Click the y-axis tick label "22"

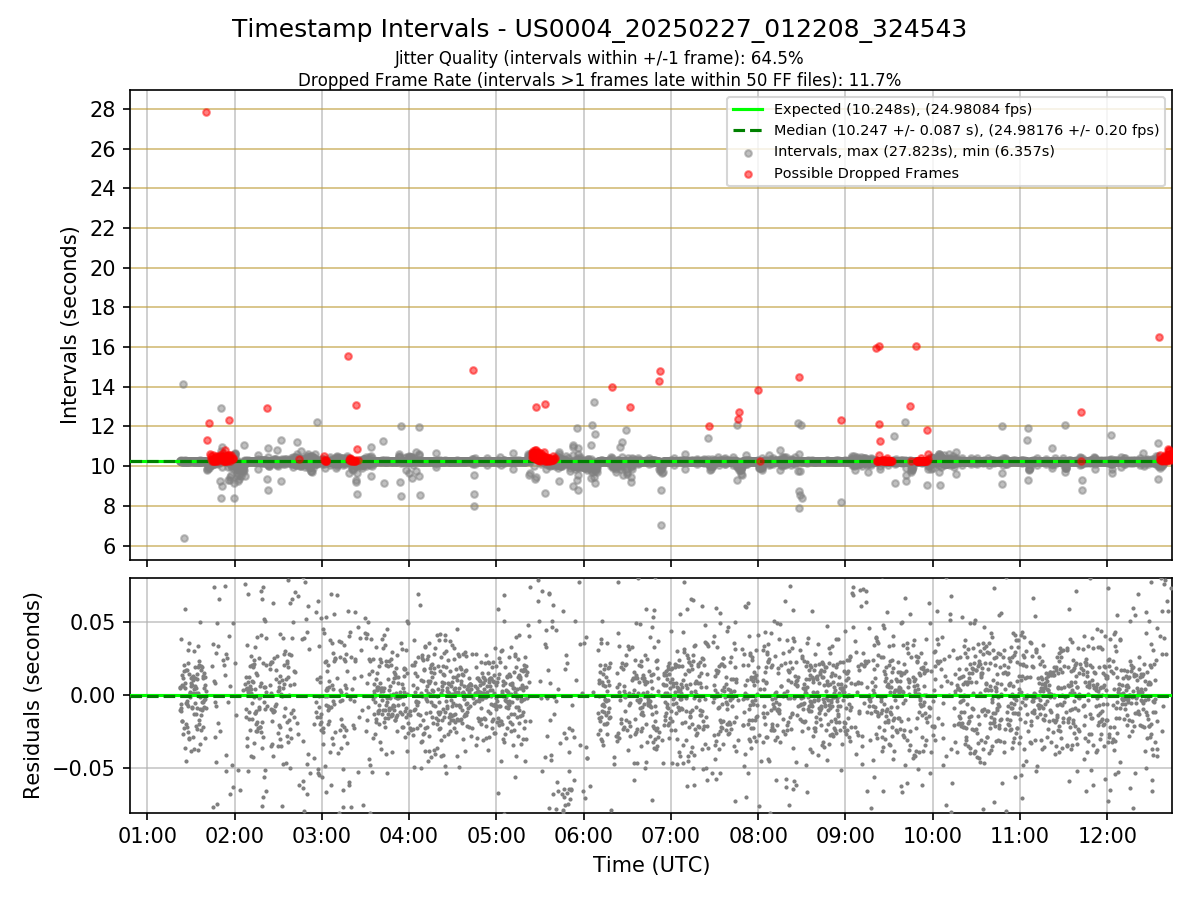click(105, 228)
